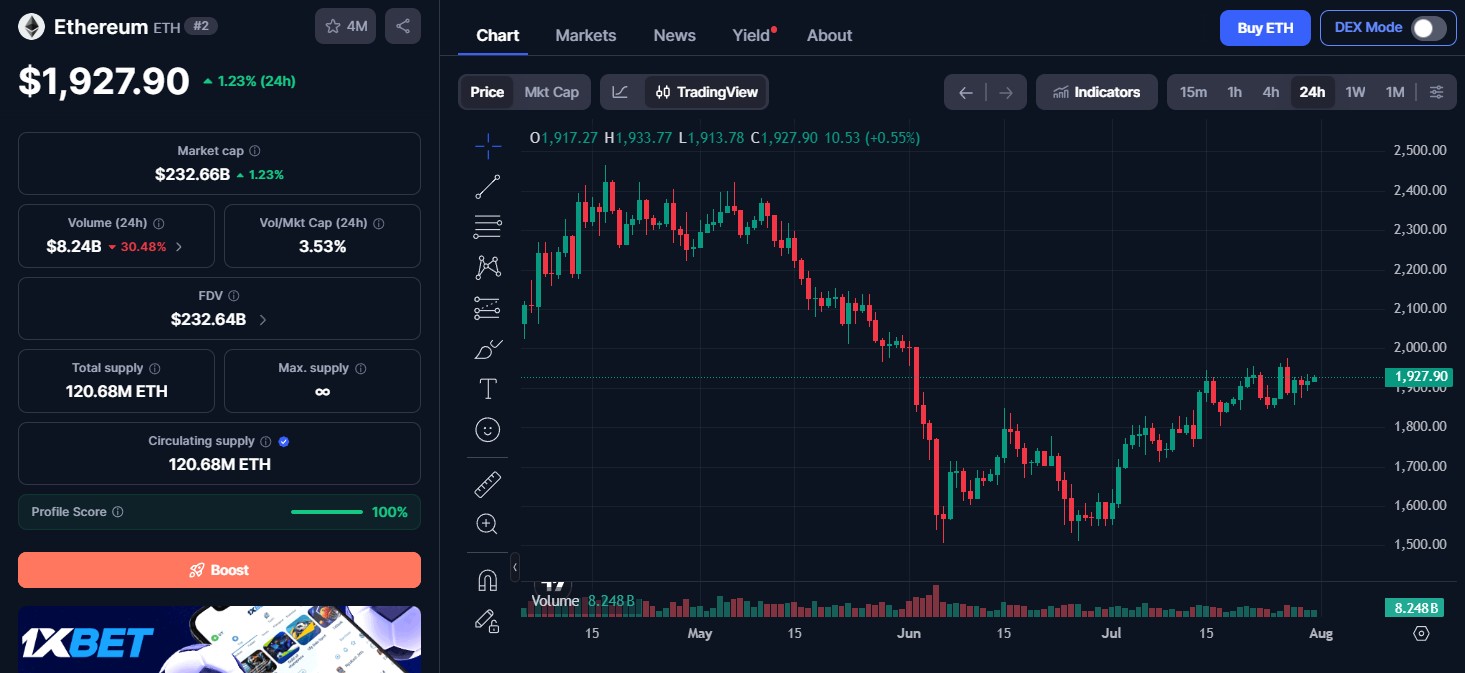Set chart interval to 24h
Viewport: 1465px width, 673px height.
pyautogui.click(x=1312, y=92)
